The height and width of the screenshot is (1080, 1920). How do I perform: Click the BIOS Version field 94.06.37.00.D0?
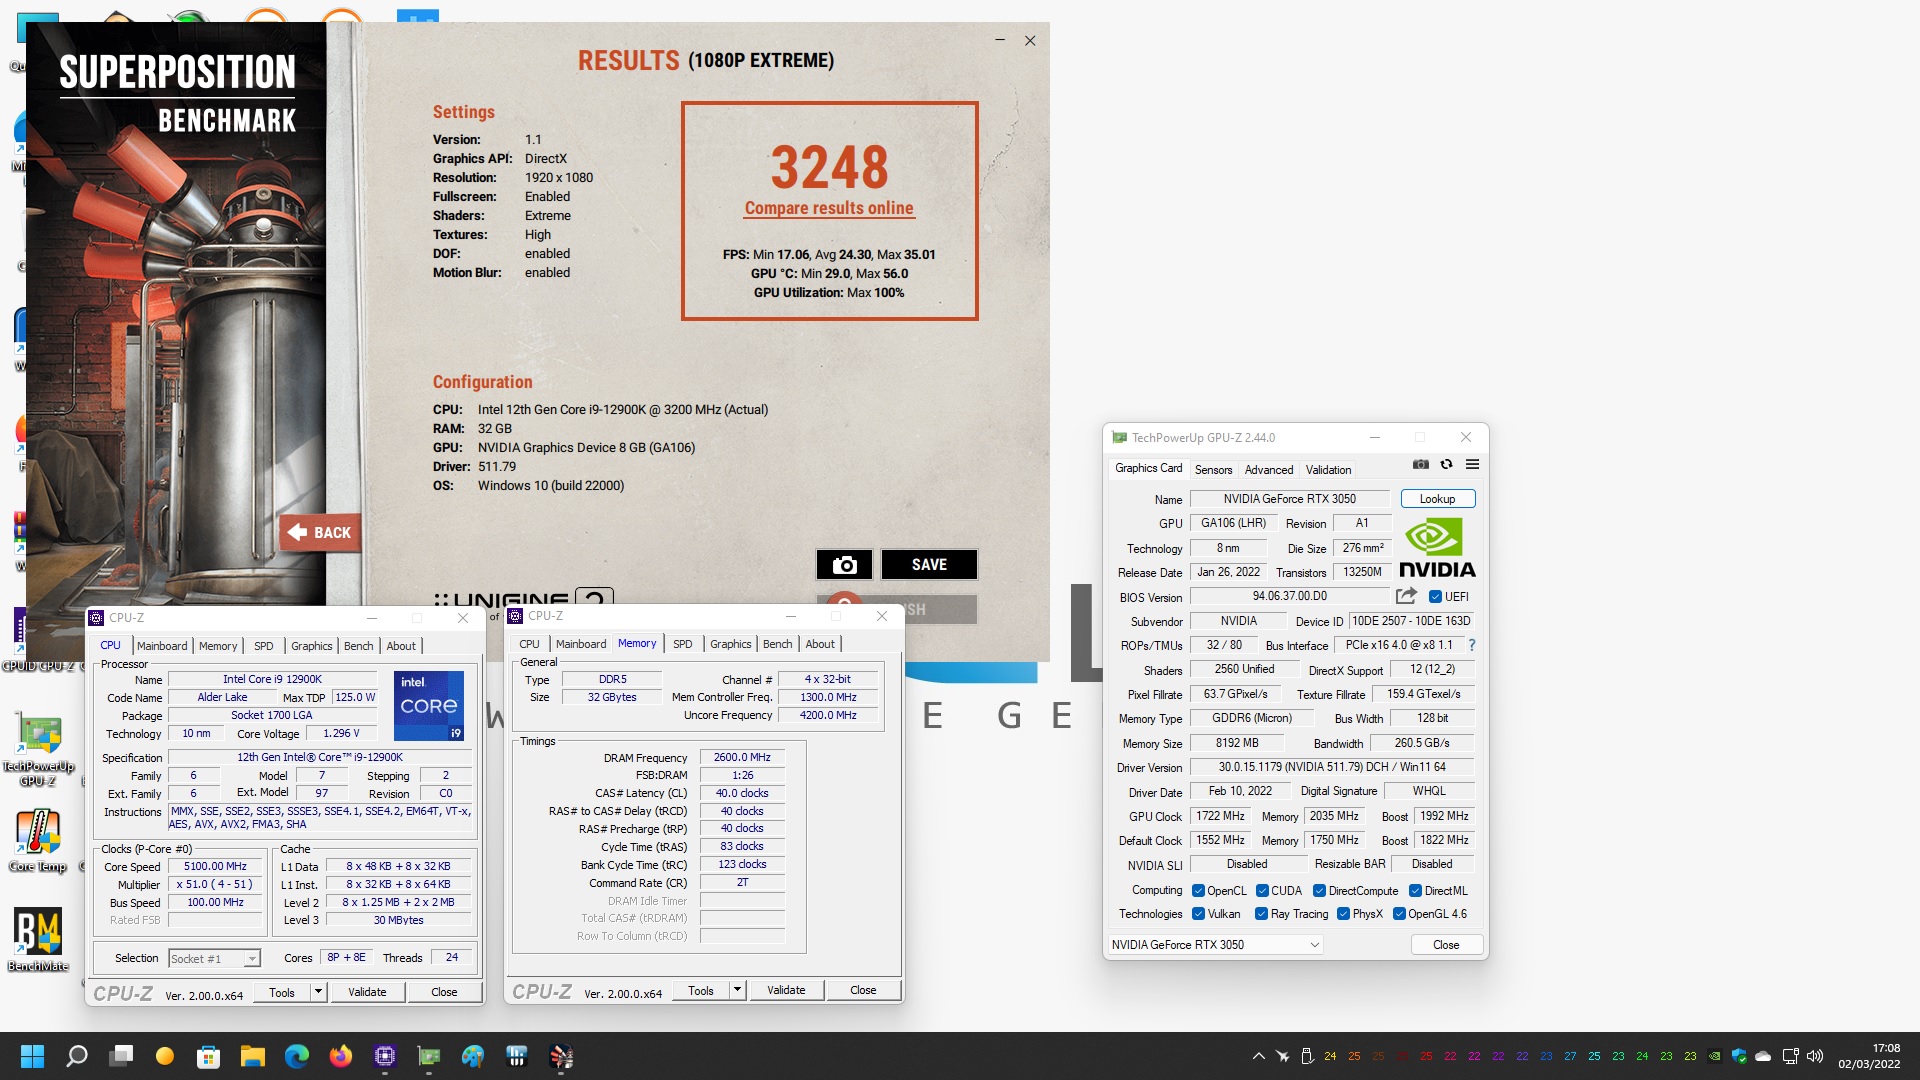(x=1290, y=596)
